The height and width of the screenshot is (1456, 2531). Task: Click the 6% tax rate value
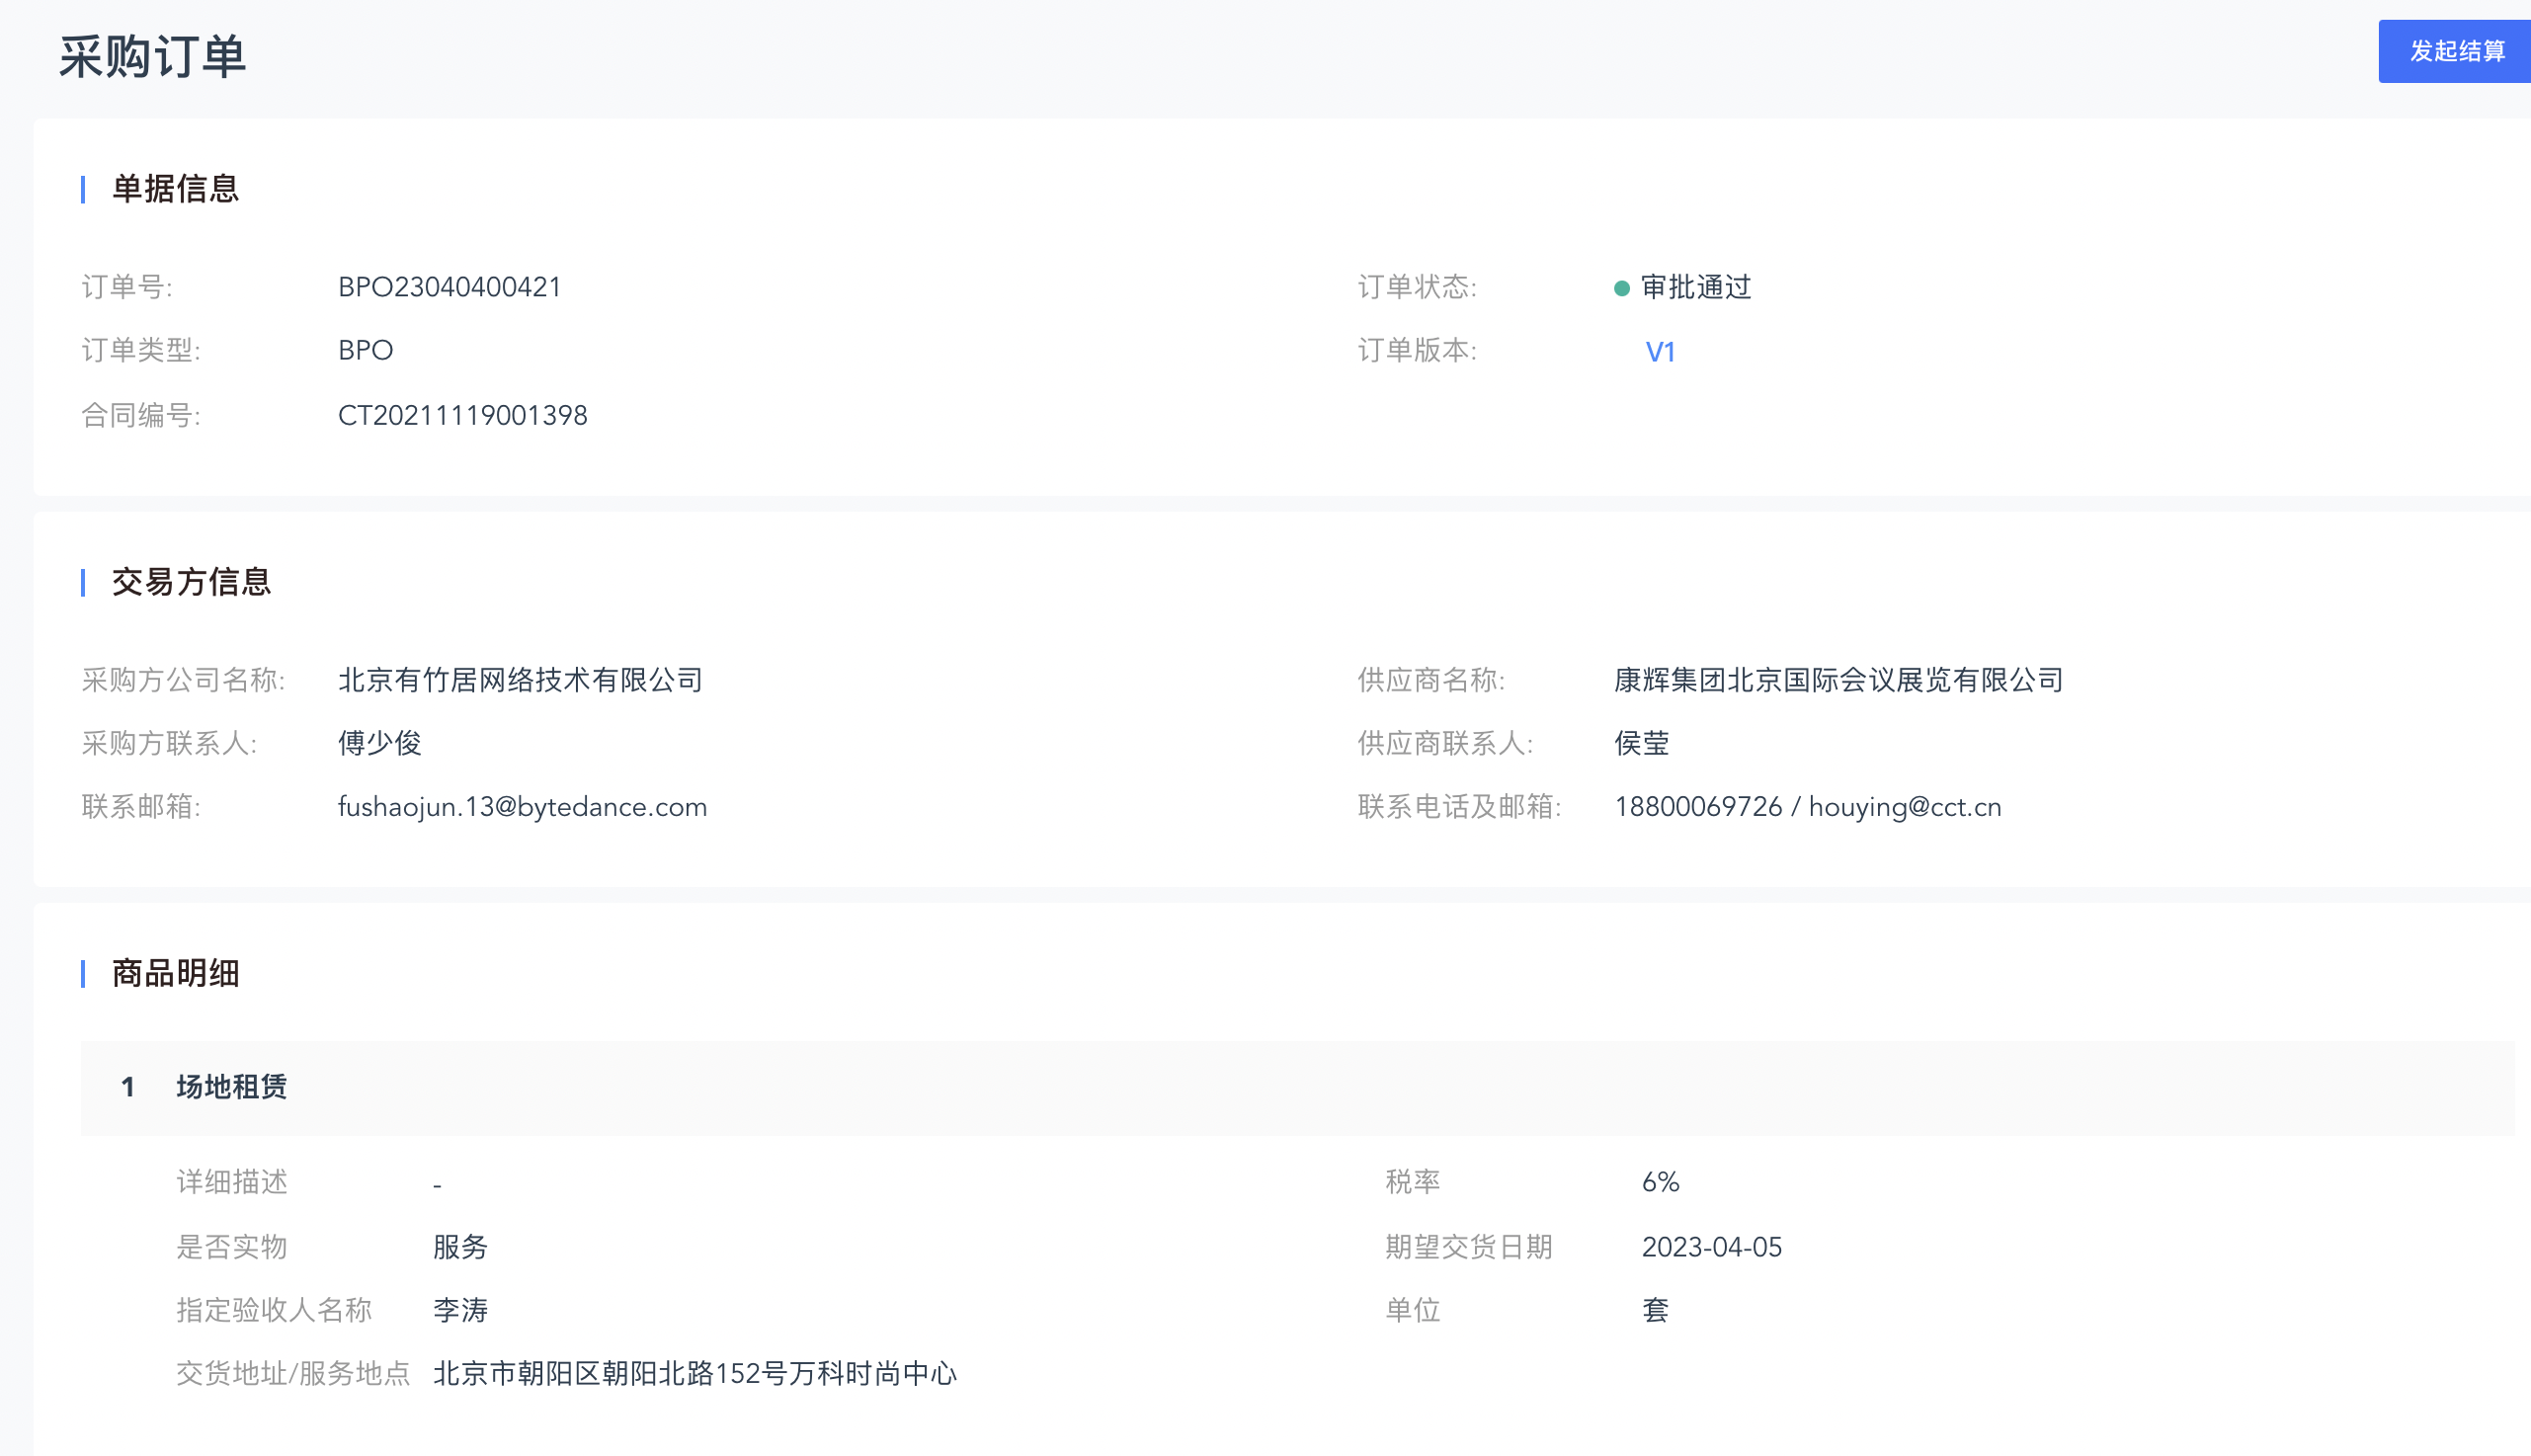click(x=1660, y=1182)
